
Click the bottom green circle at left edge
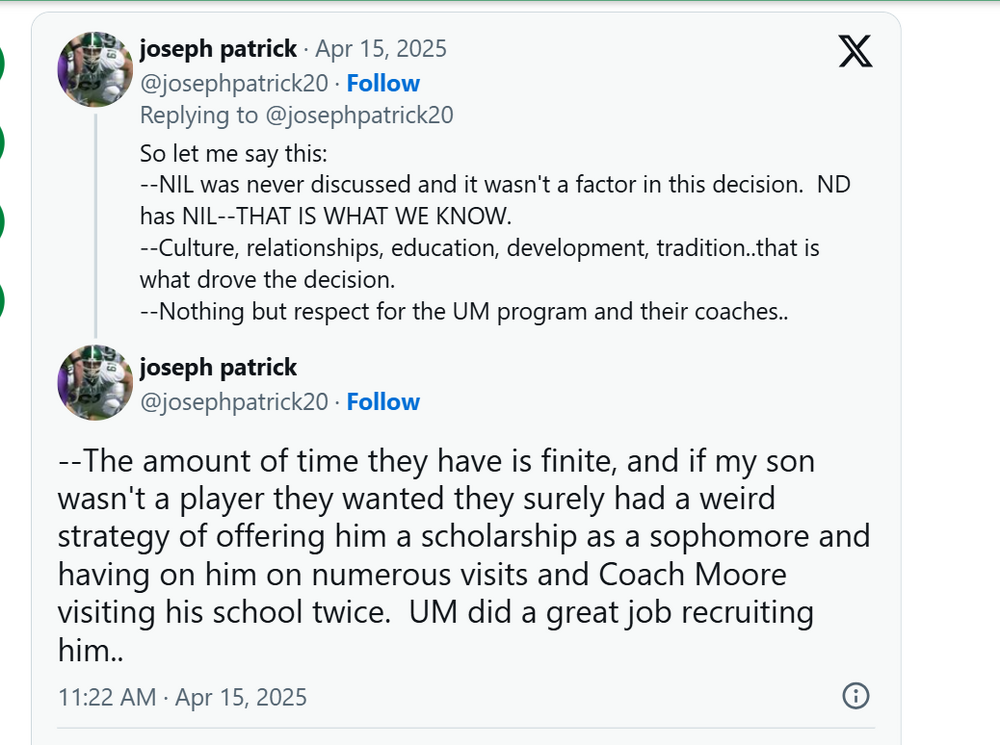[2, 299]
